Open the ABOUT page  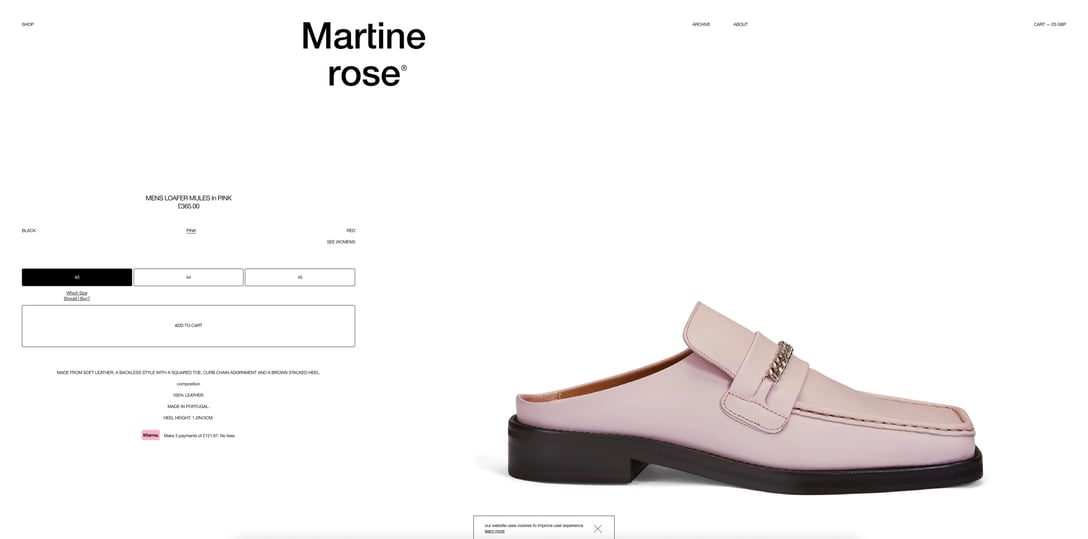pyautogui.click(x=740, y=24)
